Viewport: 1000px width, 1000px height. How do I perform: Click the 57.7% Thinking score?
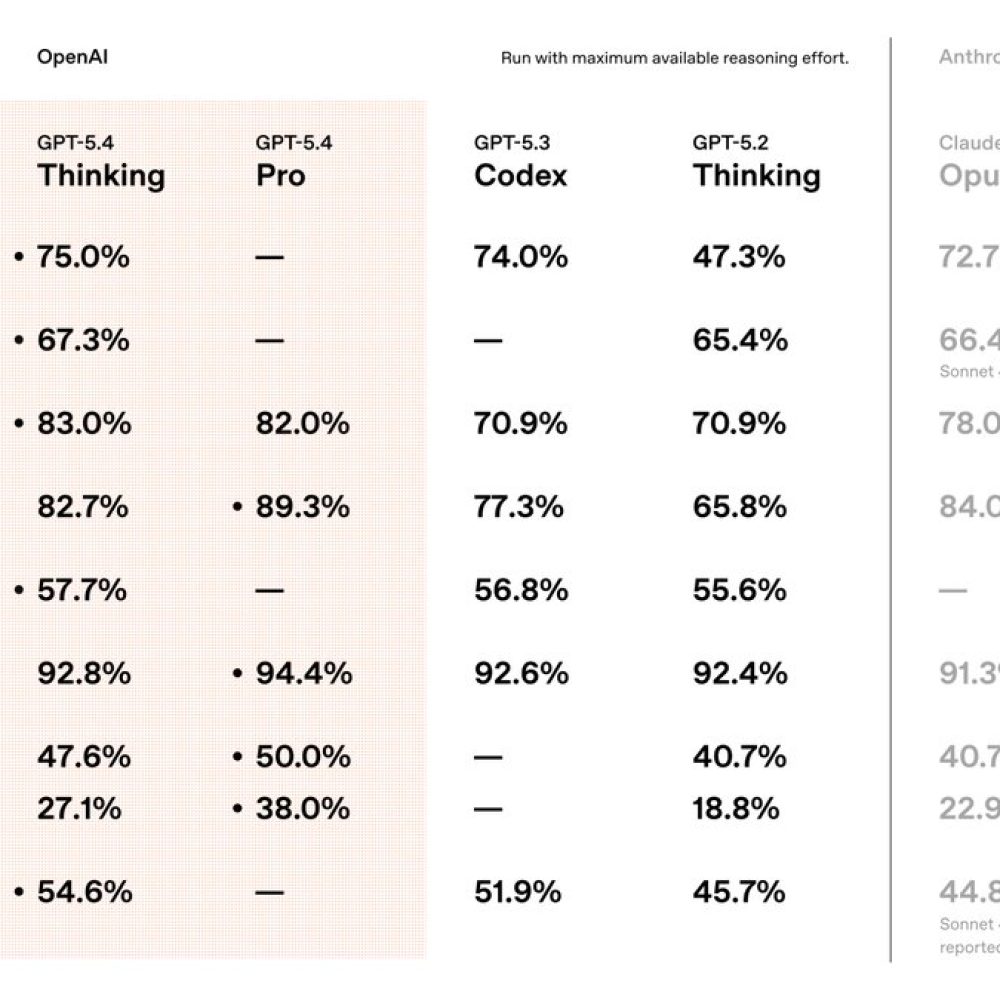[82, 590]
